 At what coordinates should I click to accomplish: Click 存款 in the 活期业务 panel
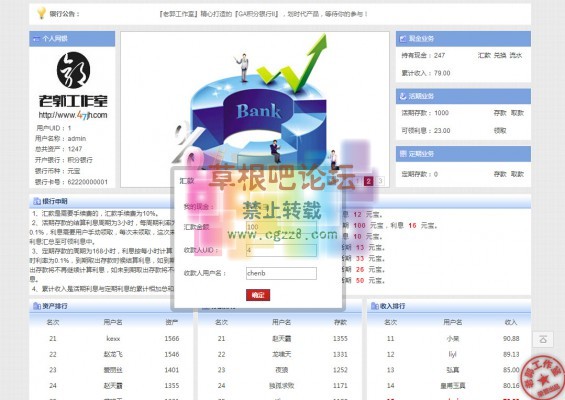[500, 113]
